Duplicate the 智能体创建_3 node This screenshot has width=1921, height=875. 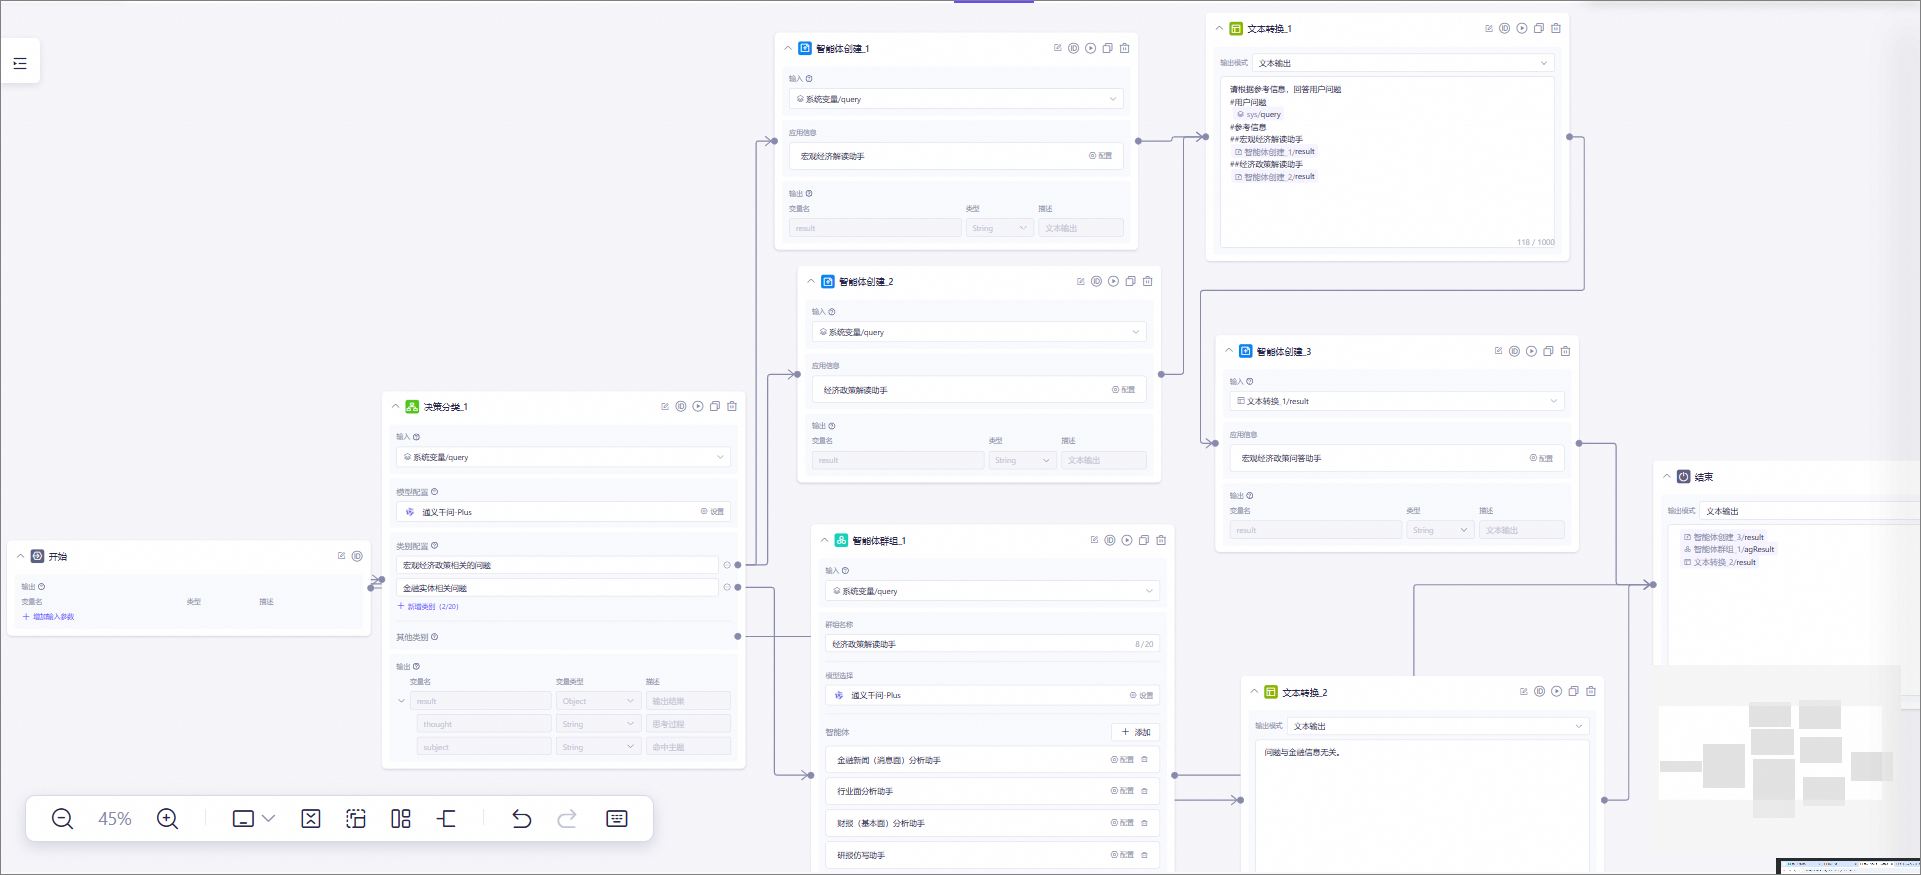[1549, 351]
